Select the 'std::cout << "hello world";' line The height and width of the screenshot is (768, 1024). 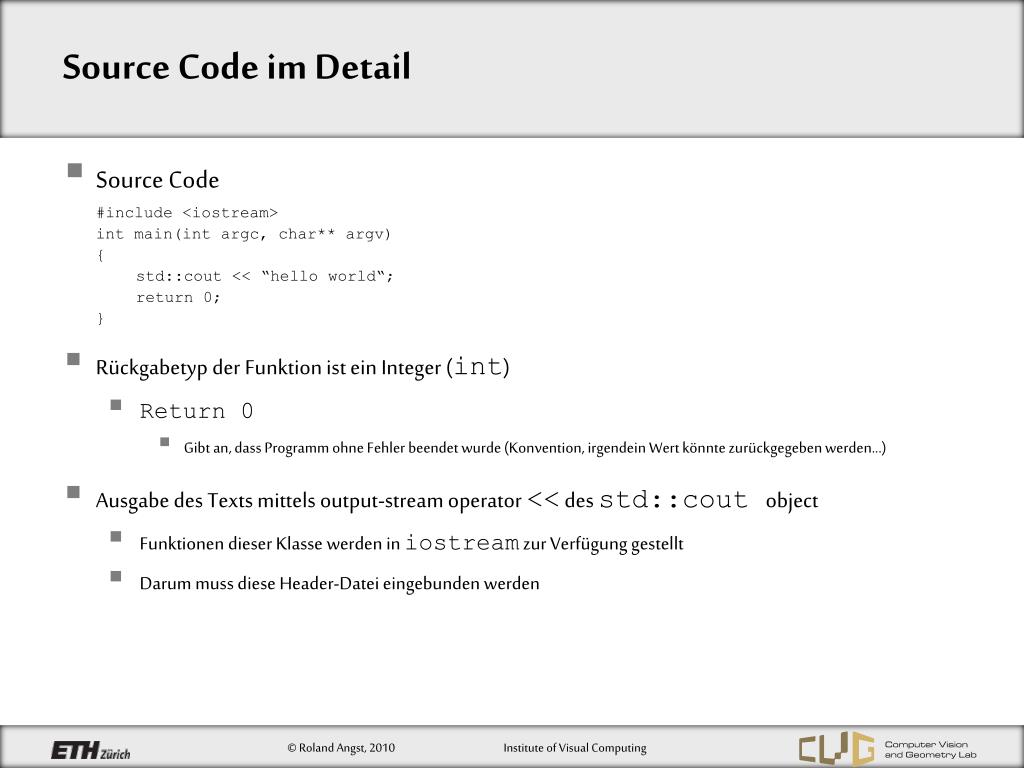[264, 276]
